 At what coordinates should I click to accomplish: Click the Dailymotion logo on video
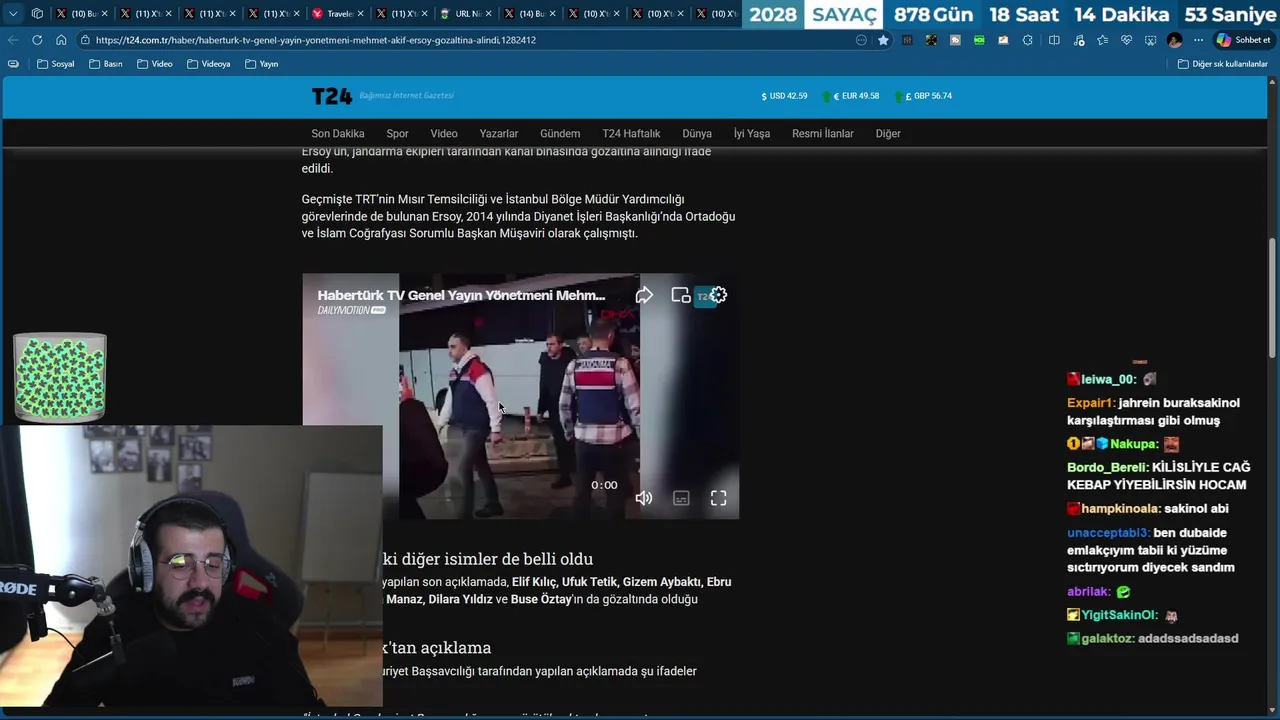click(x=351, y=310)
